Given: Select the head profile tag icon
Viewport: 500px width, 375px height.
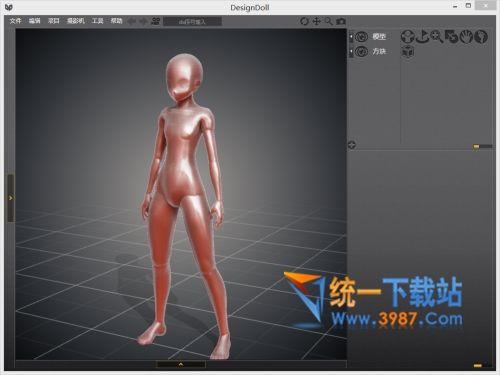Looking at the screenshot, I should tap(481, 37).
